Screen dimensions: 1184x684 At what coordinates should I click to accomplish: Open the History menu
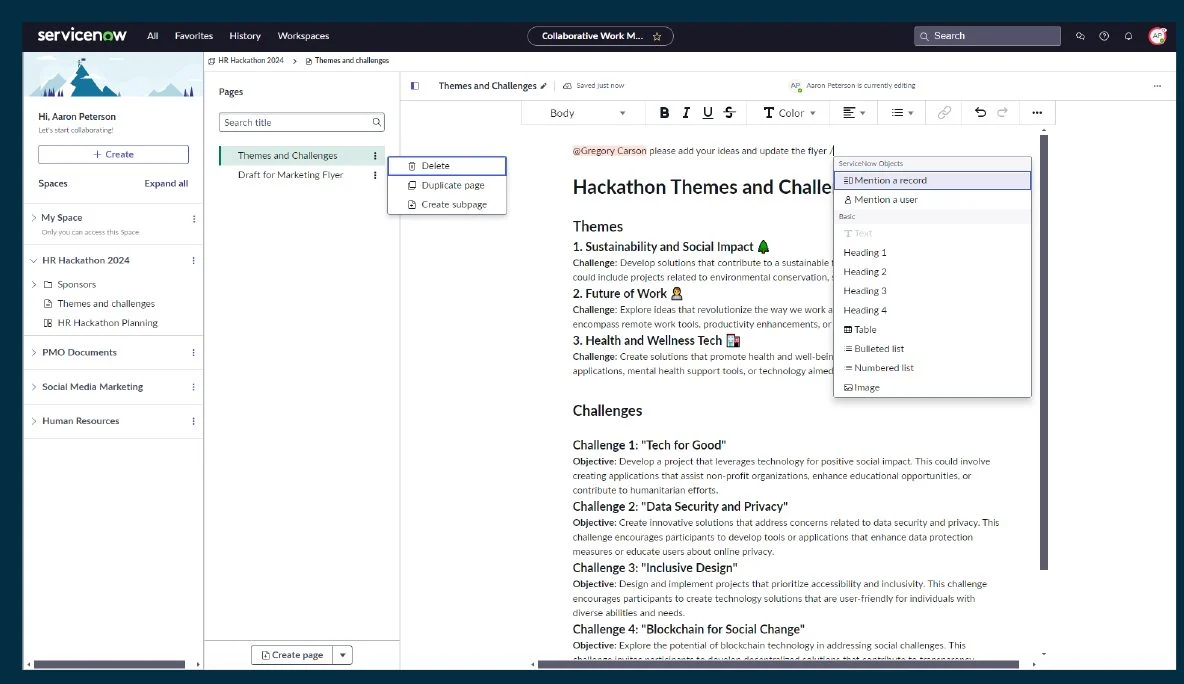pos(245,36)
